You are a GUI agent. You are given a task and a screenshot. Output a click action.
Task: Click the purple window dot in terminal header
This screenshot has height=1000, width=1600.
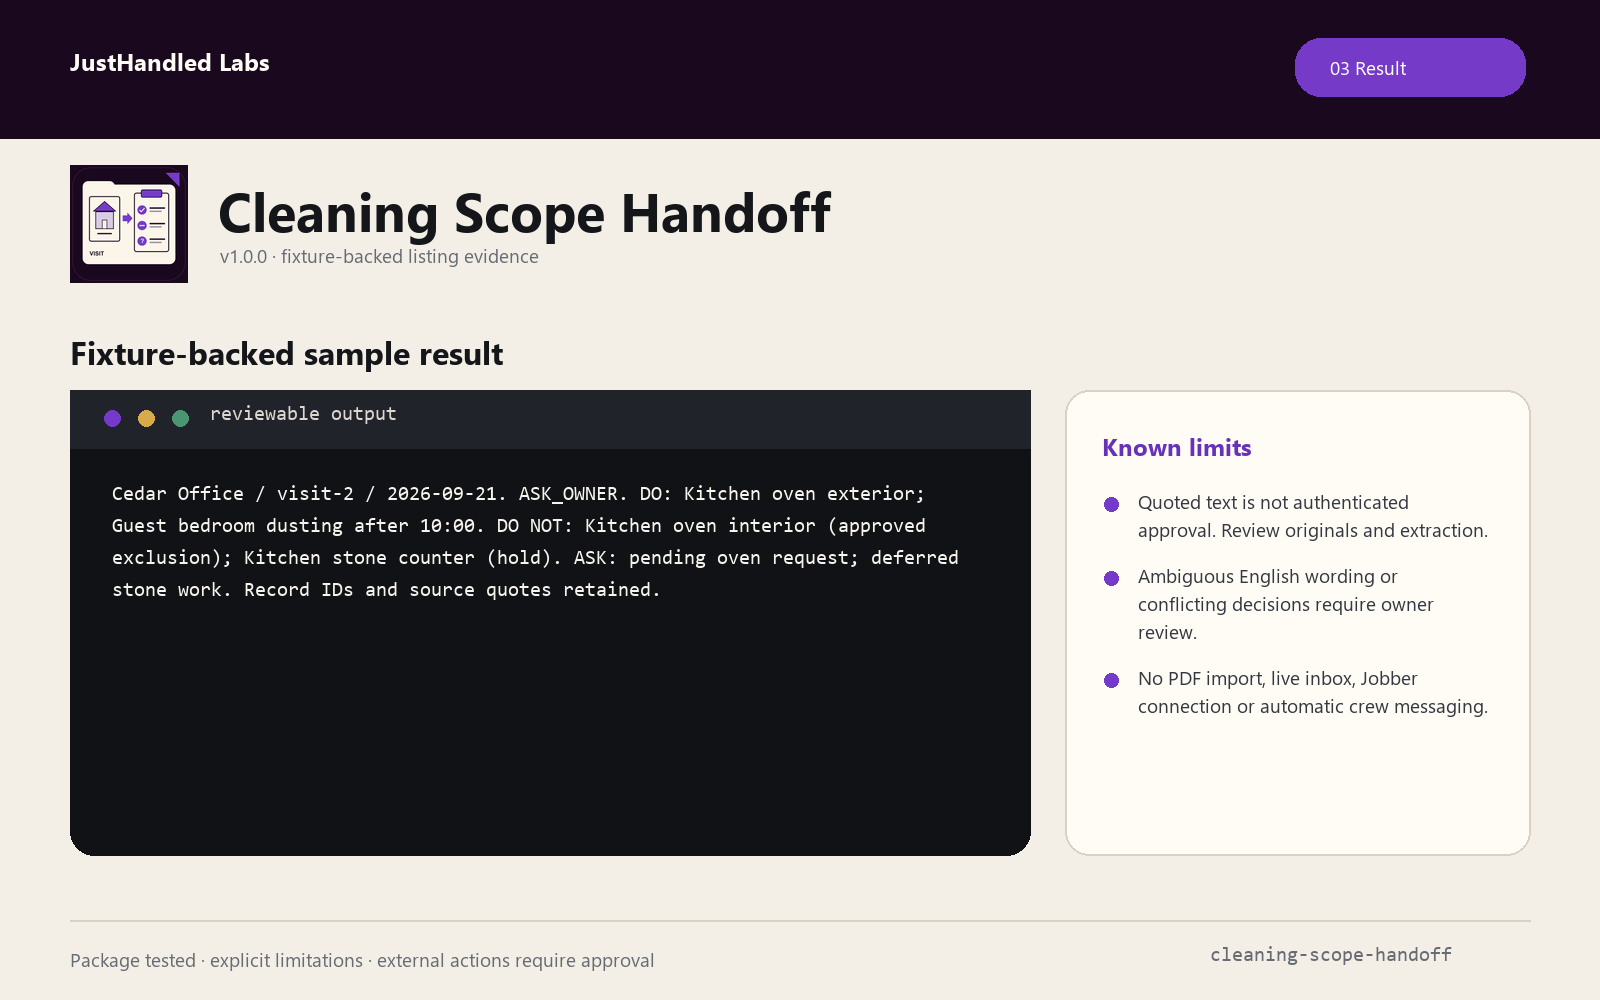[x=113, y=418]
